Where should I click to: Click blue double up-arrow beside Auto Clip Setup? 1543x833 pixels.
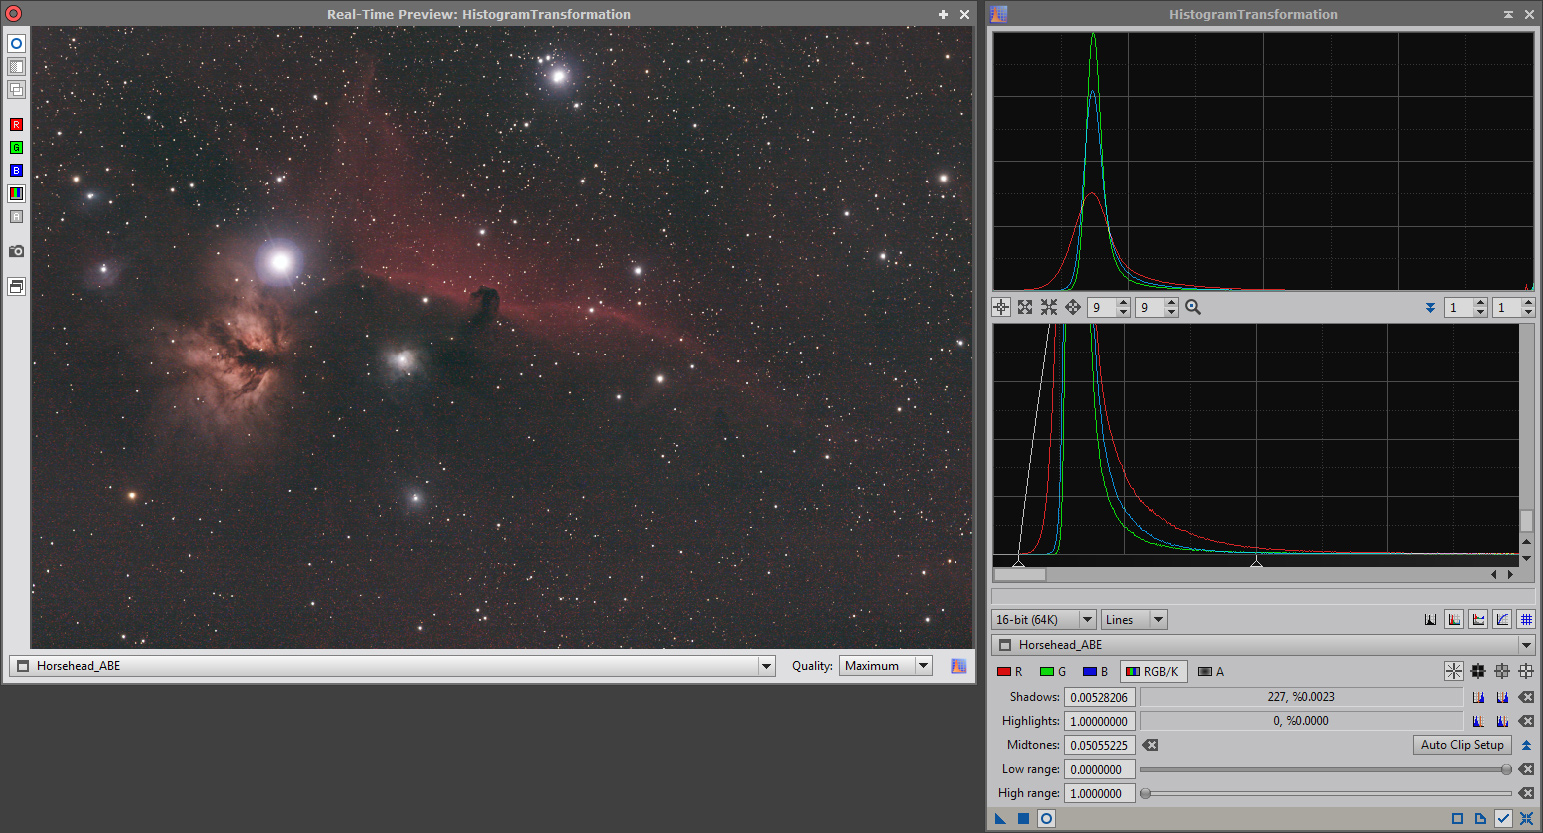pyautogui.click(x=1526, y=745)
